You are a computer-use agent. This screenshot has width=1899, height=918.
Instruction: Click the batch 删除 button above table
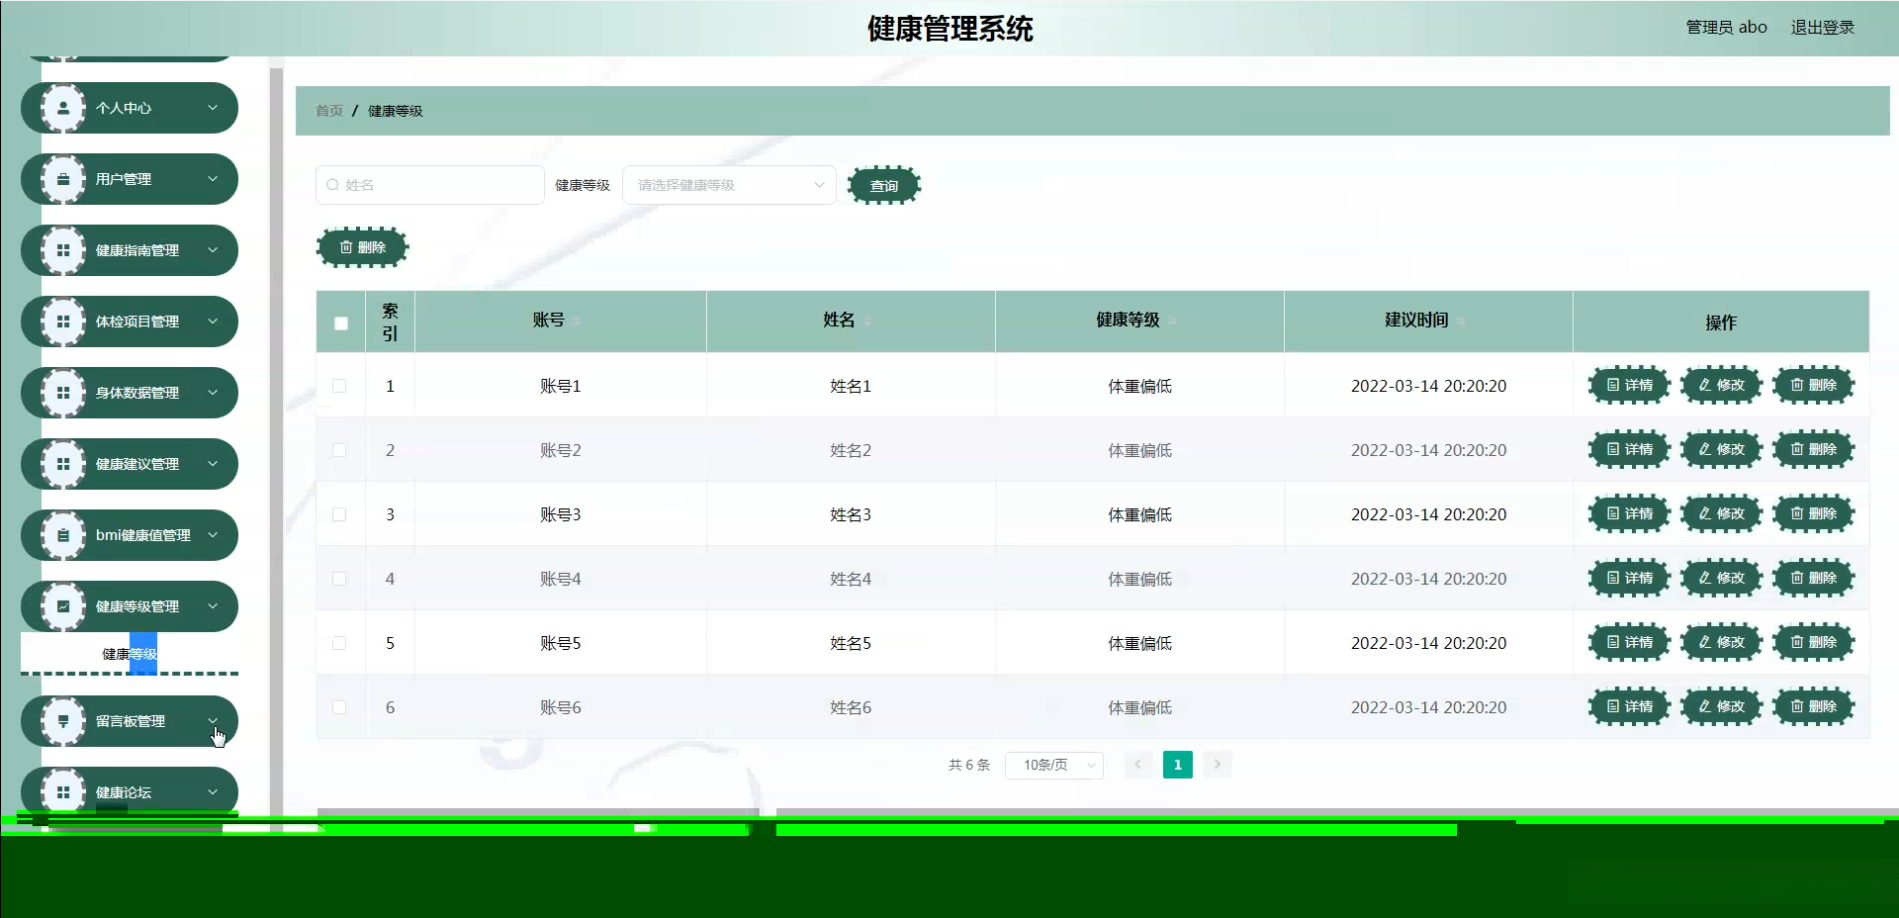(x=362, y=247)
